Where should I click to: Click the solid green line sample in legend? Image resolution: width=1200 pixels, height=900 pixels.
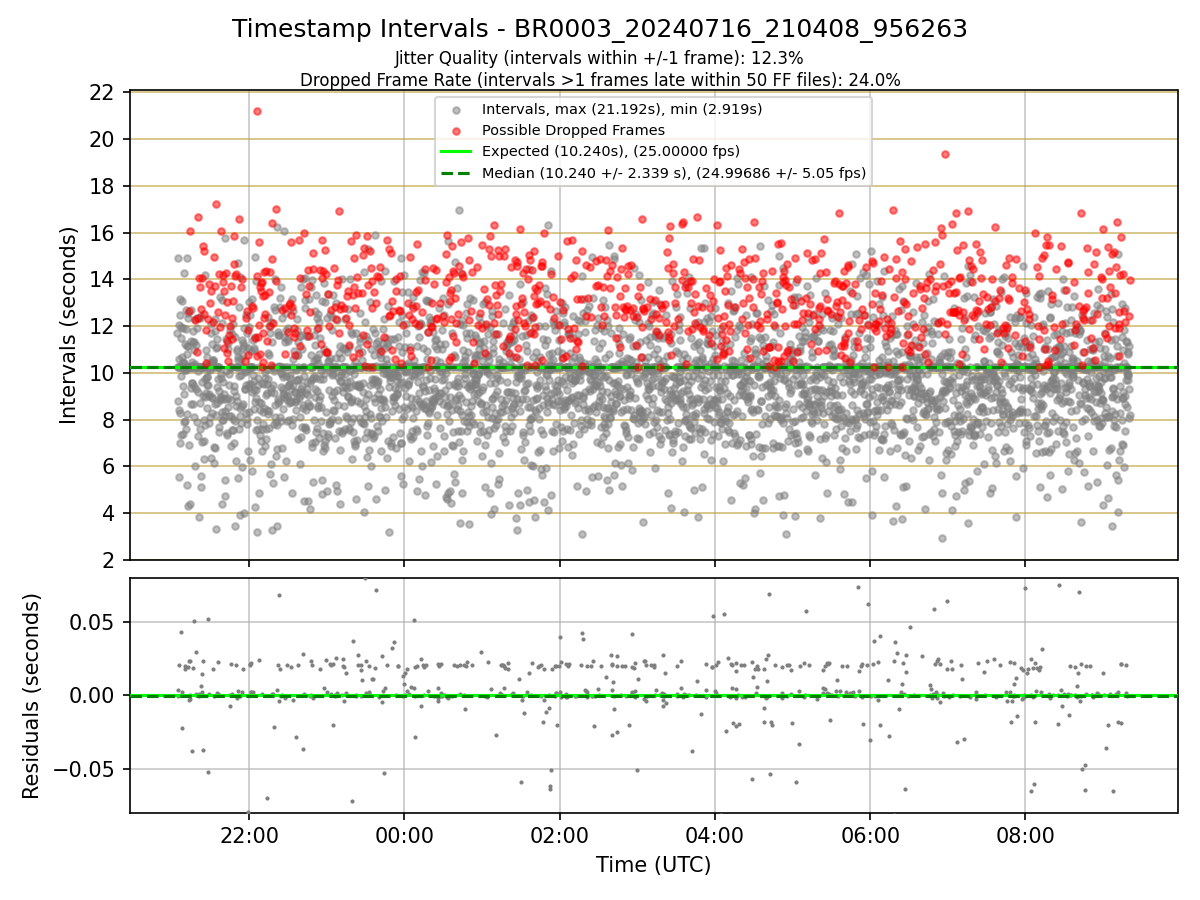coord(456,152)
